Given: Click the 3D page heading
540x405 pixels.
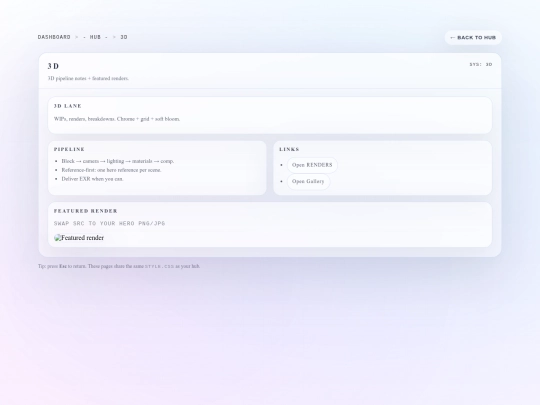Looking at the screenshot, I should point(53,66).
